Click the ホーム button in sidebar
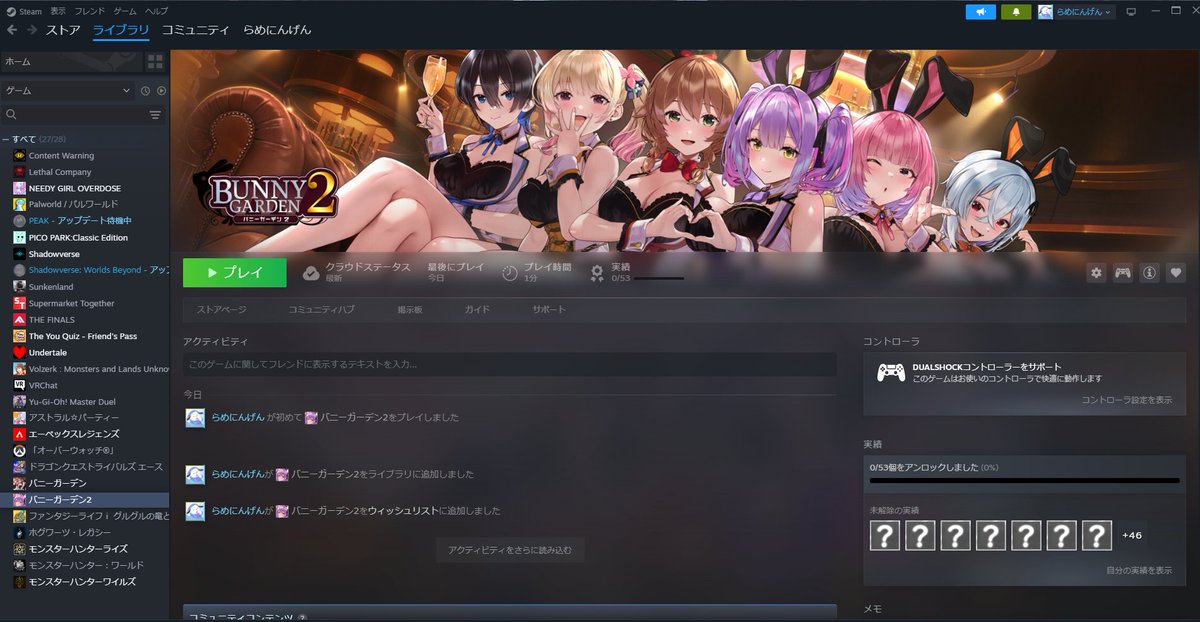Screen dimensions: 1200x622 pyautogui.click(x=72, y=62)
